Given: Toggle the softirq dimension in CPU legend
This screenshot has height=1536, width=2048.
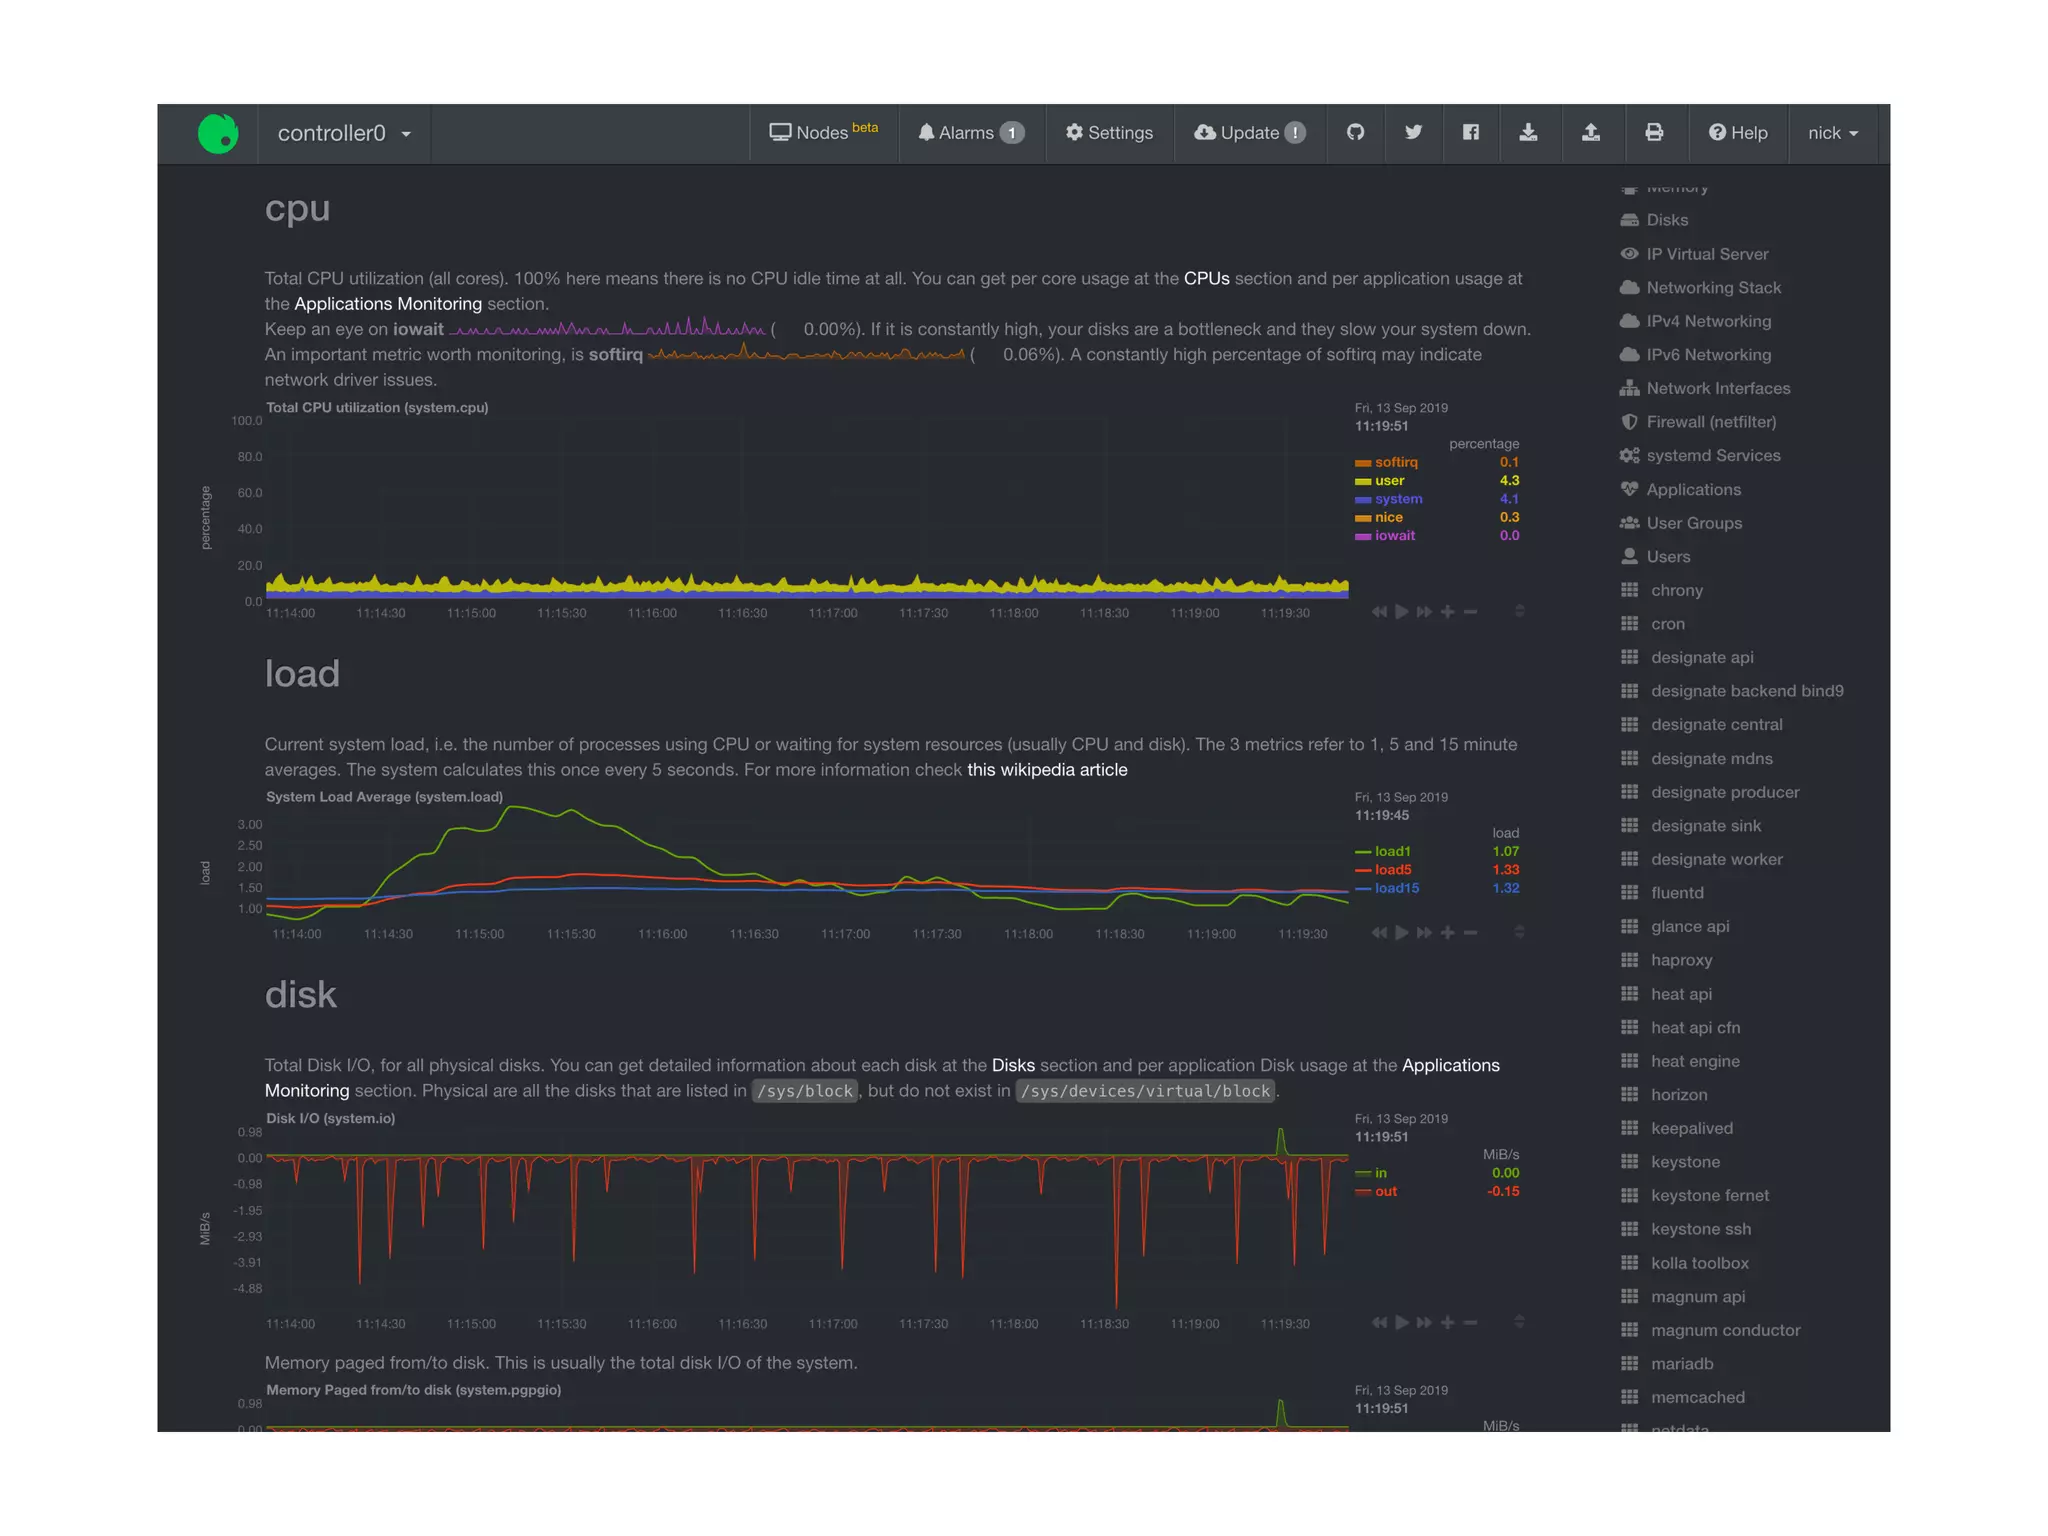Looking at the screenshot, I should [x=1395, y=462].
